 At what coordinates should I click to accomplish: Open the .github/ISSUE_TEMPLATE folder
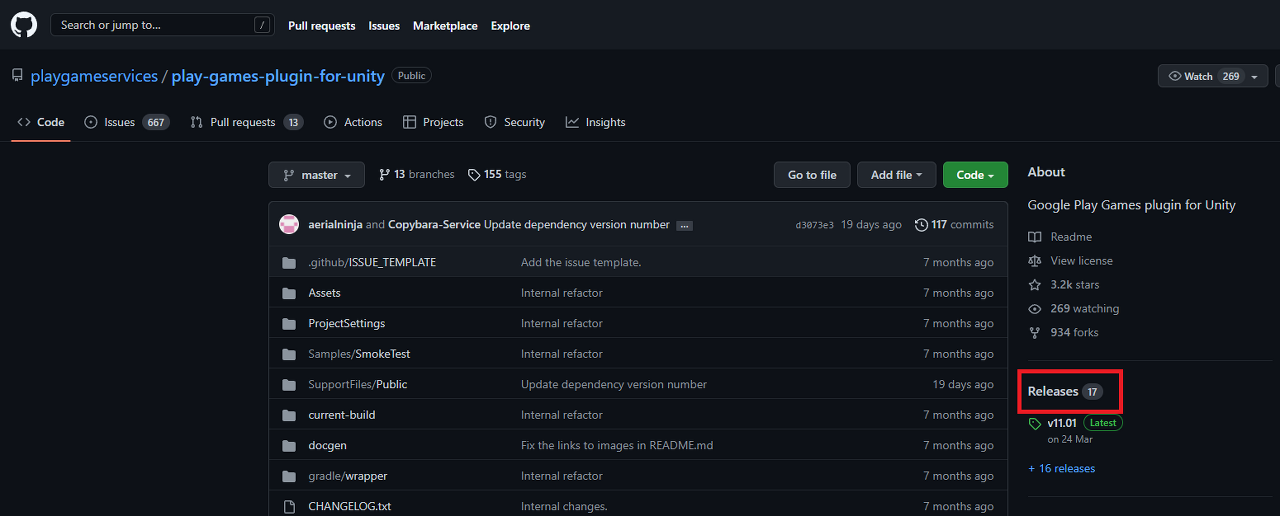click(372, 263)
